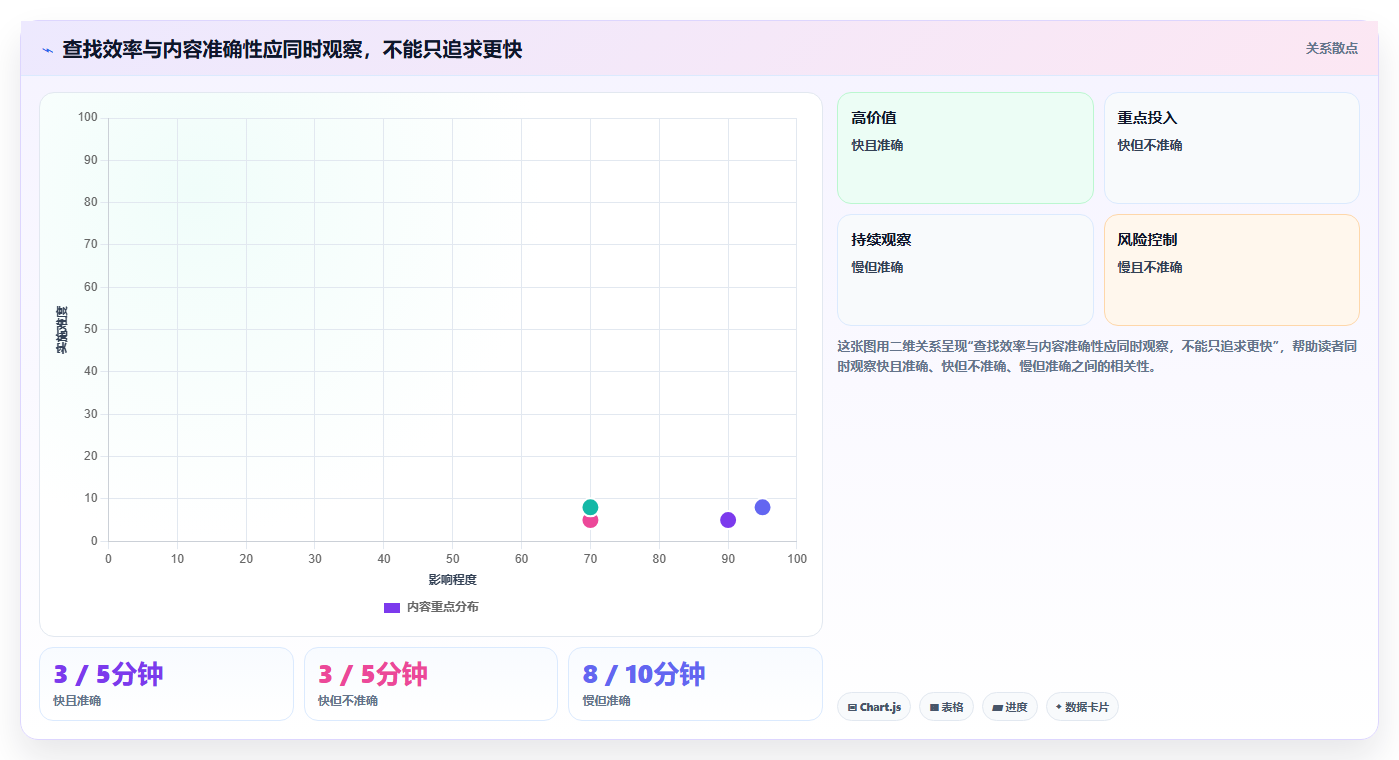Click the x-axis tick label 50
1399x760 pixels.
click(452, 558)
